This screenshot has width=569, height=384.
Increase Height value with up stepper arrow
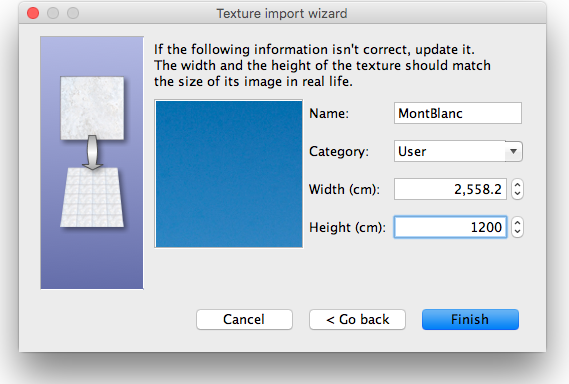517,222
